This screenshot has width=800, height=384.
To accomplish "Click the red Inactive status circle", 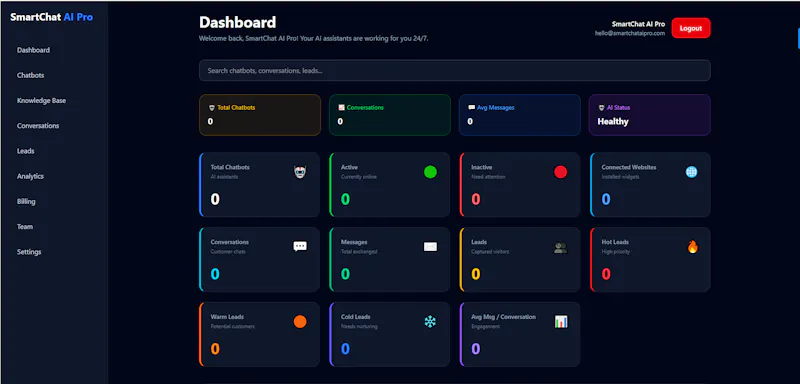I will 560,172.
